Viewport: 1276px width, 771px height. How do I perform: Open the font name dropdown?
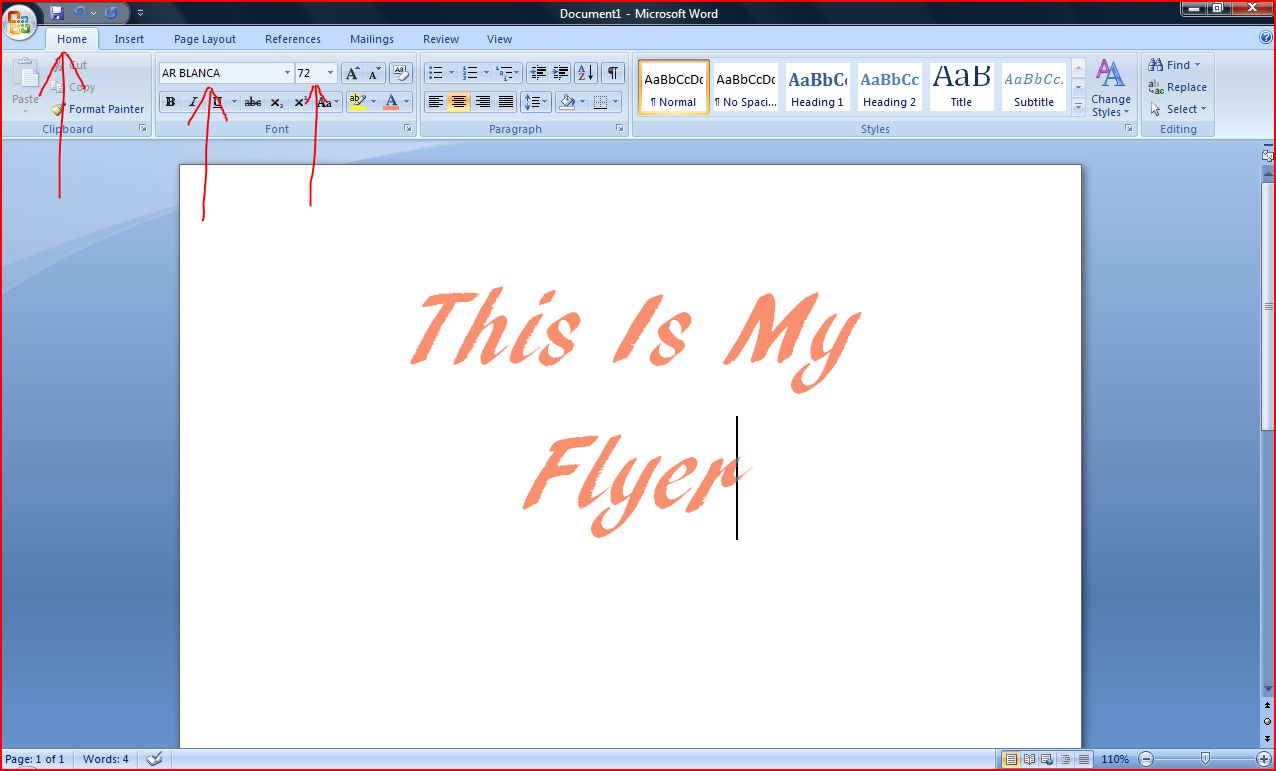click(x=287, y=72)
